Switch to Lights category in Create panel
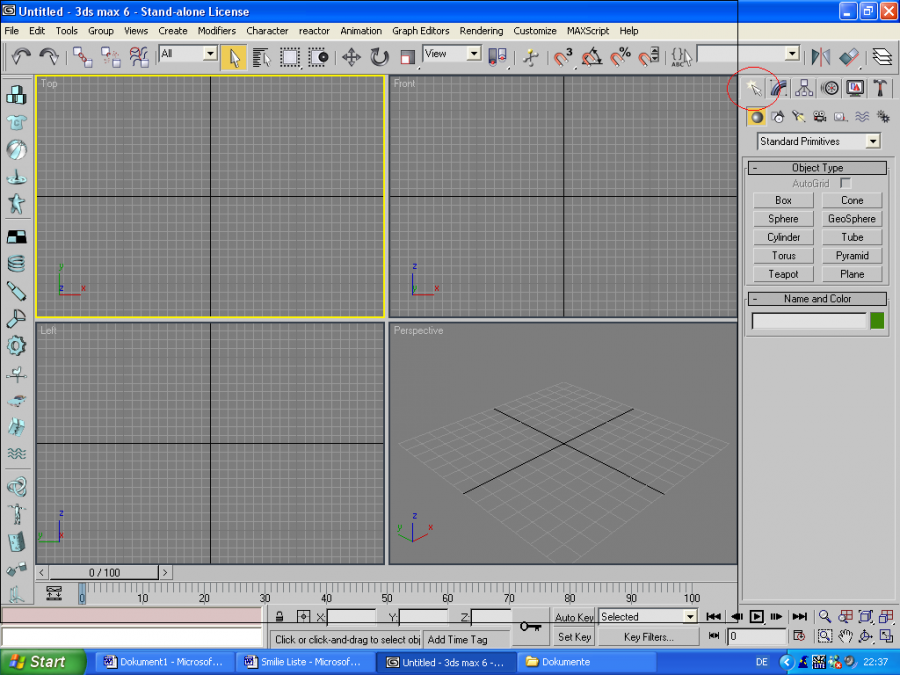 point(800,117)
